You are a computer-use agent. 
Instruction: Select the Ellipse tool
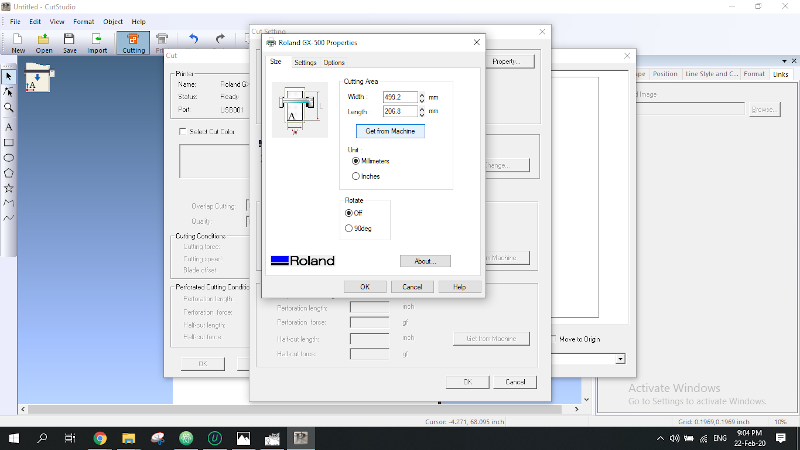9,158
